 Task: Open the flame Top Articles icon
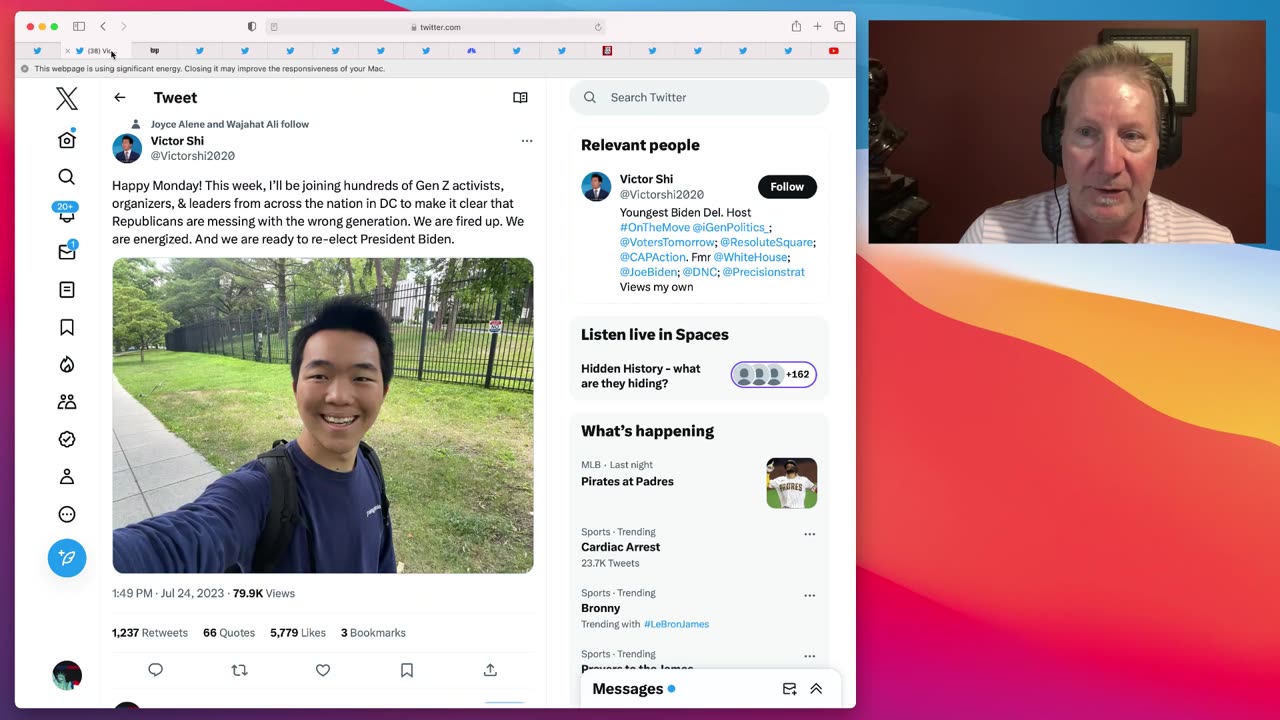pyautogui.click(x=67, y=365)
